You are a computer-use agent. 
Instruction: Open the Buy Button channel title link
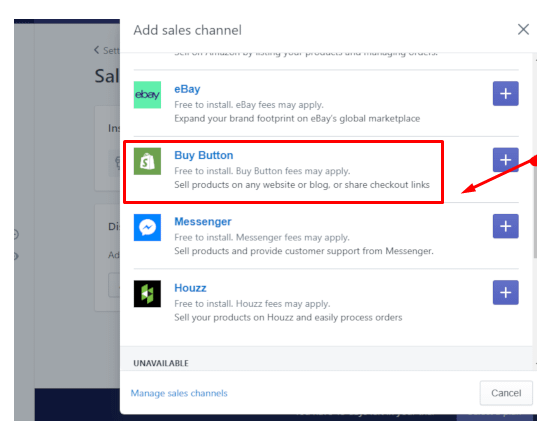click(203, 155)
